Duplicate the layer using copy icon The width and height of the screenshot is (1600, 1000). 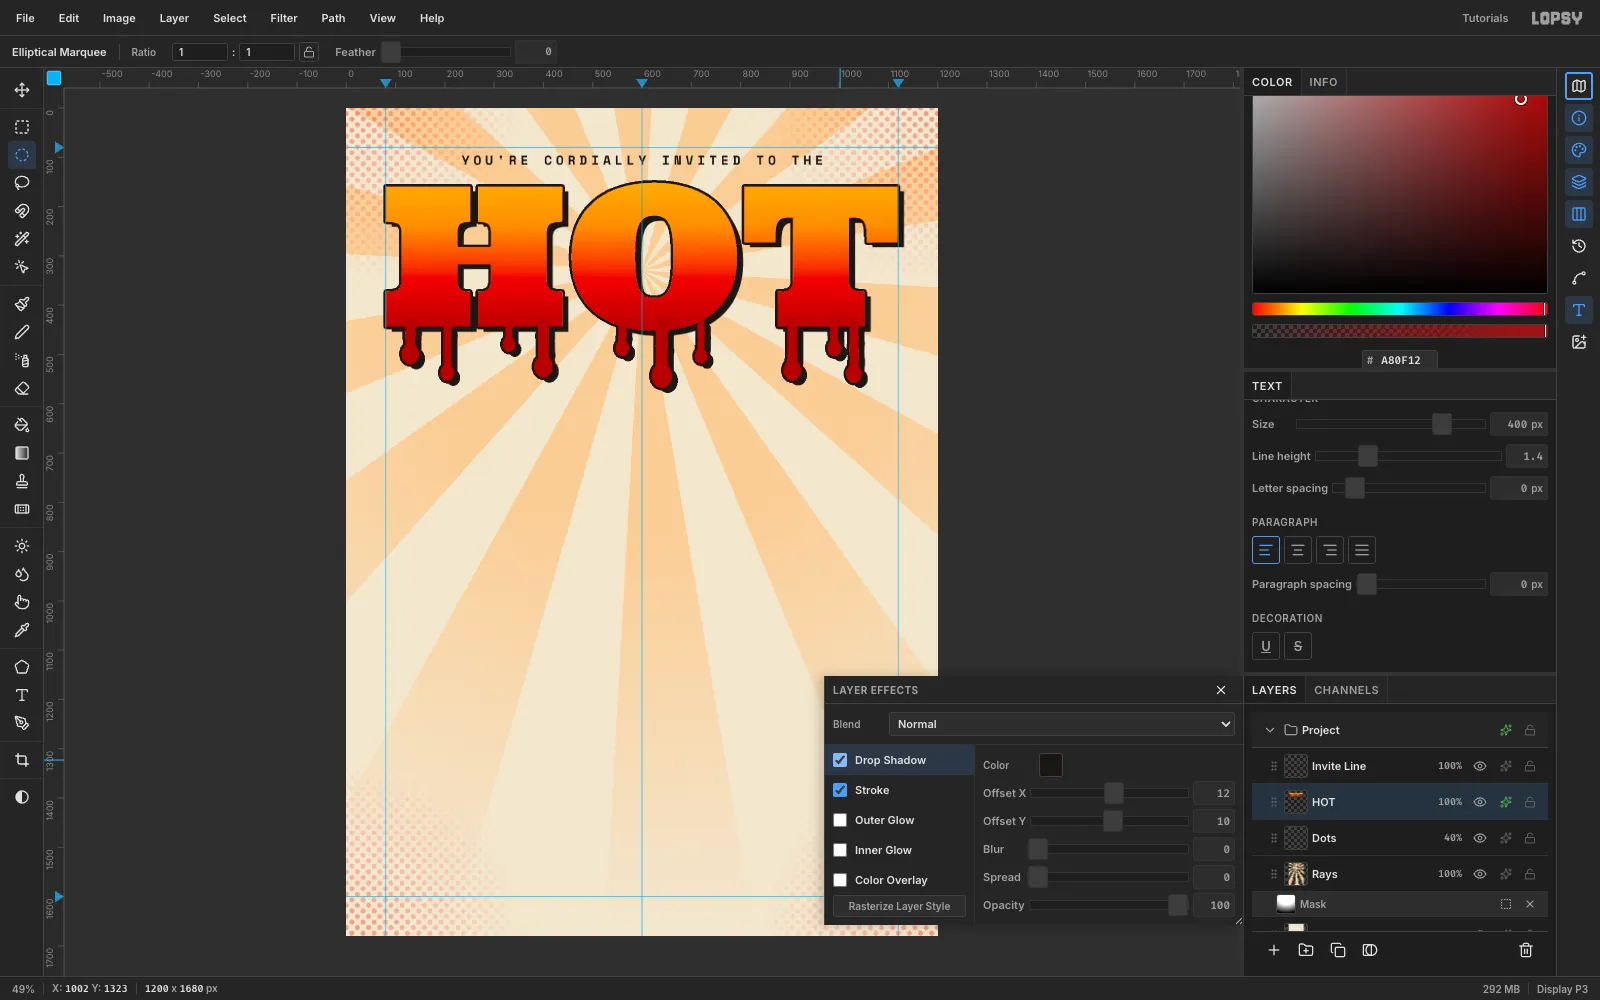click(x=1338, y=950)
